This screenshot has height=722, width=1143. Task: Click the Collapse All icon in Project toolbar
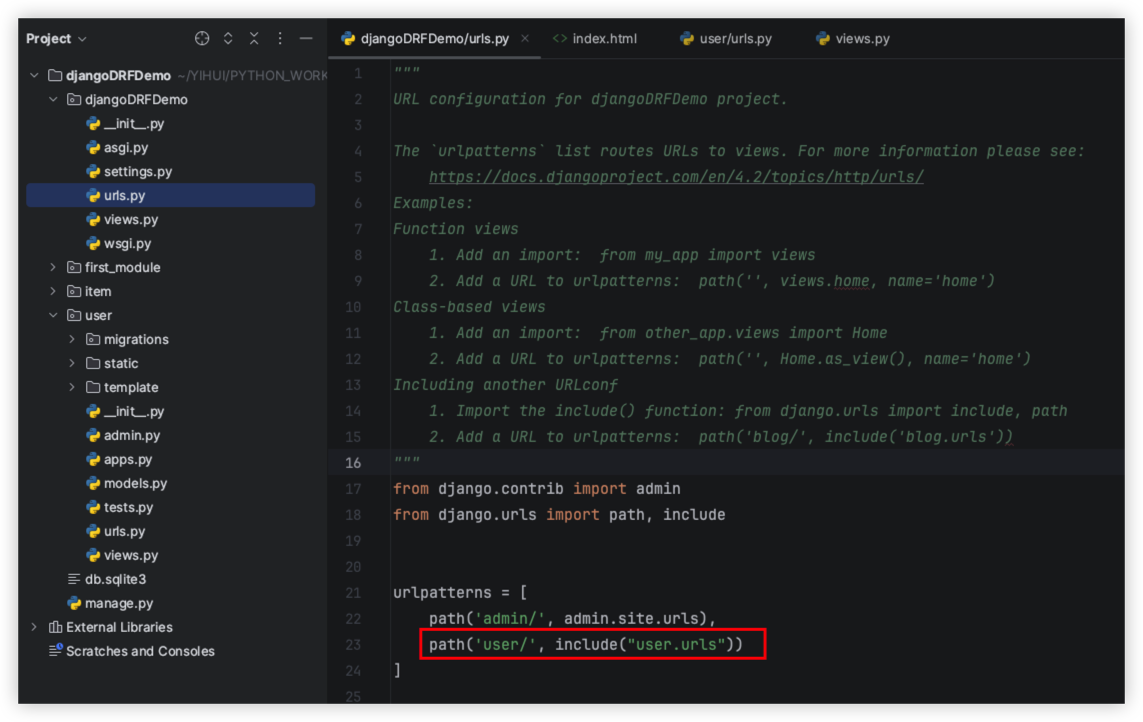tap(254, 38)
